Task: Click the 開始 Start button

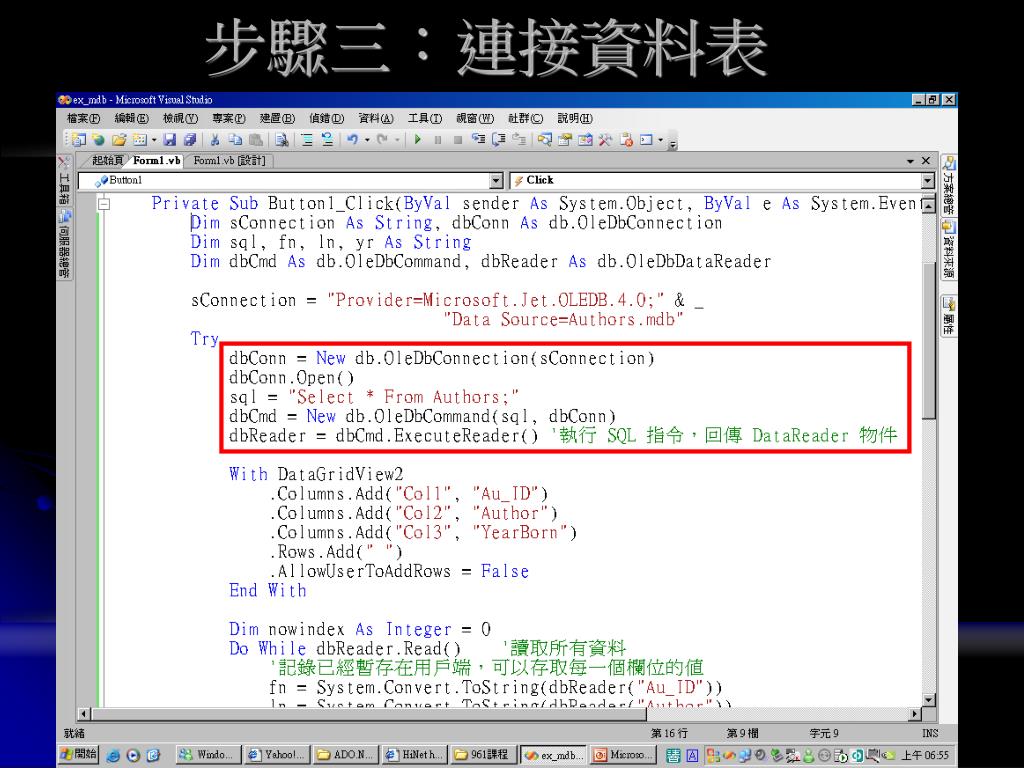Action: (x=79, y=754)
